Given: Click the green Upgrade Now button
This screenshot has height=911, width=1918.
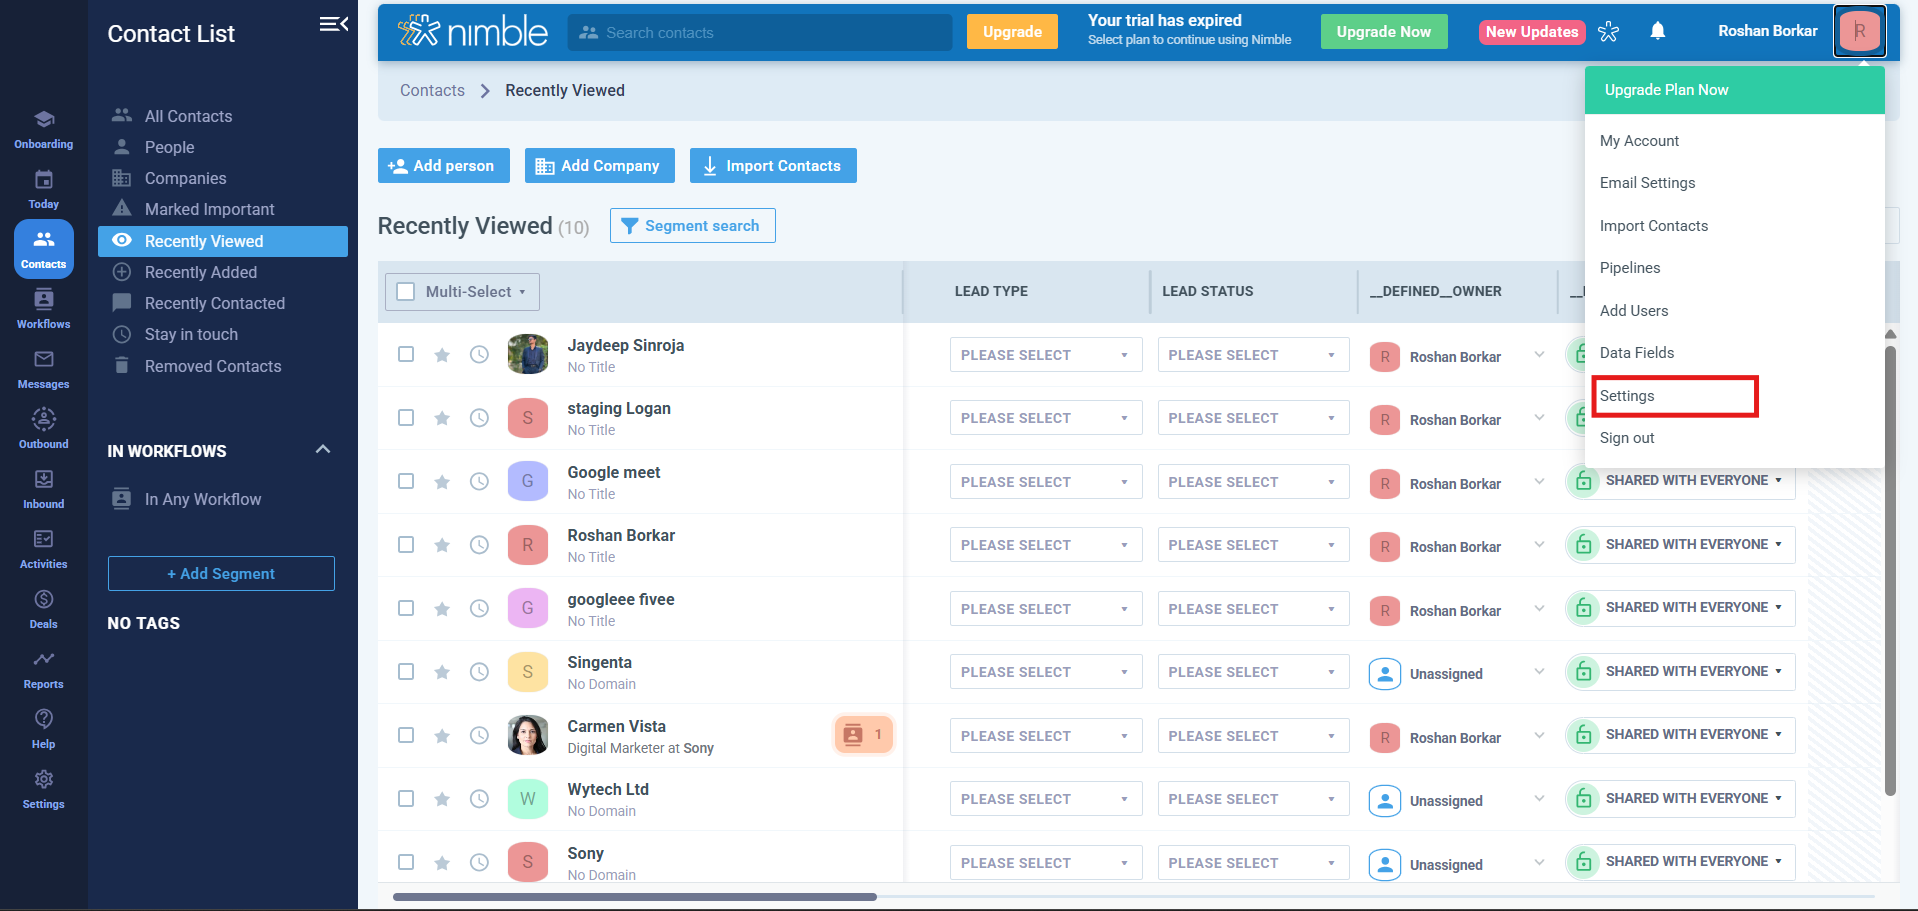Looking at the screenshot, I should click(1384, 32).
